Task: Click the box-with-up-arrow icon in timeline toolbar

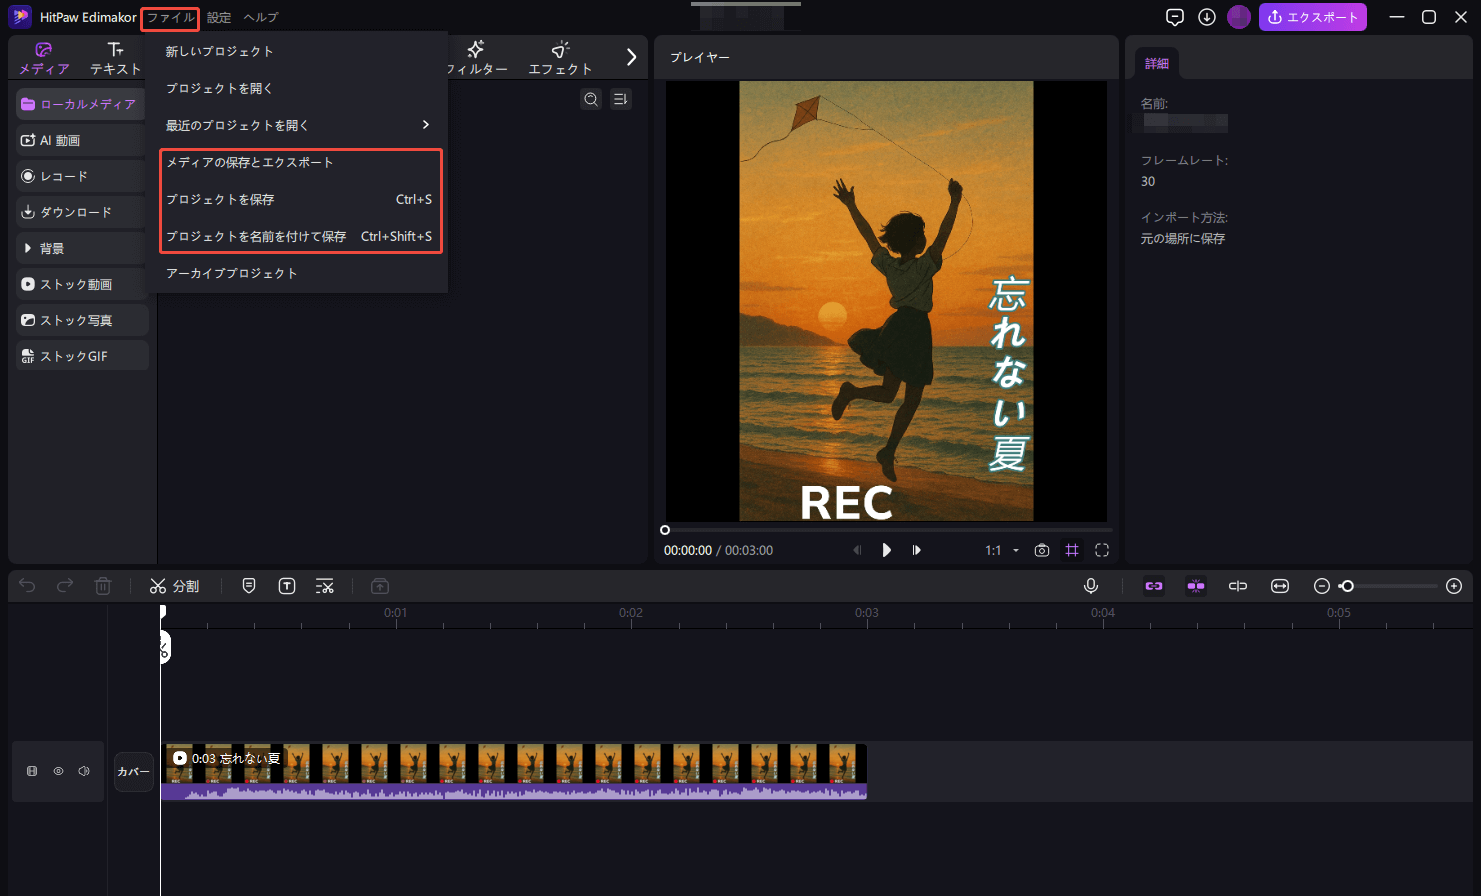Action: tap(380, 586)
